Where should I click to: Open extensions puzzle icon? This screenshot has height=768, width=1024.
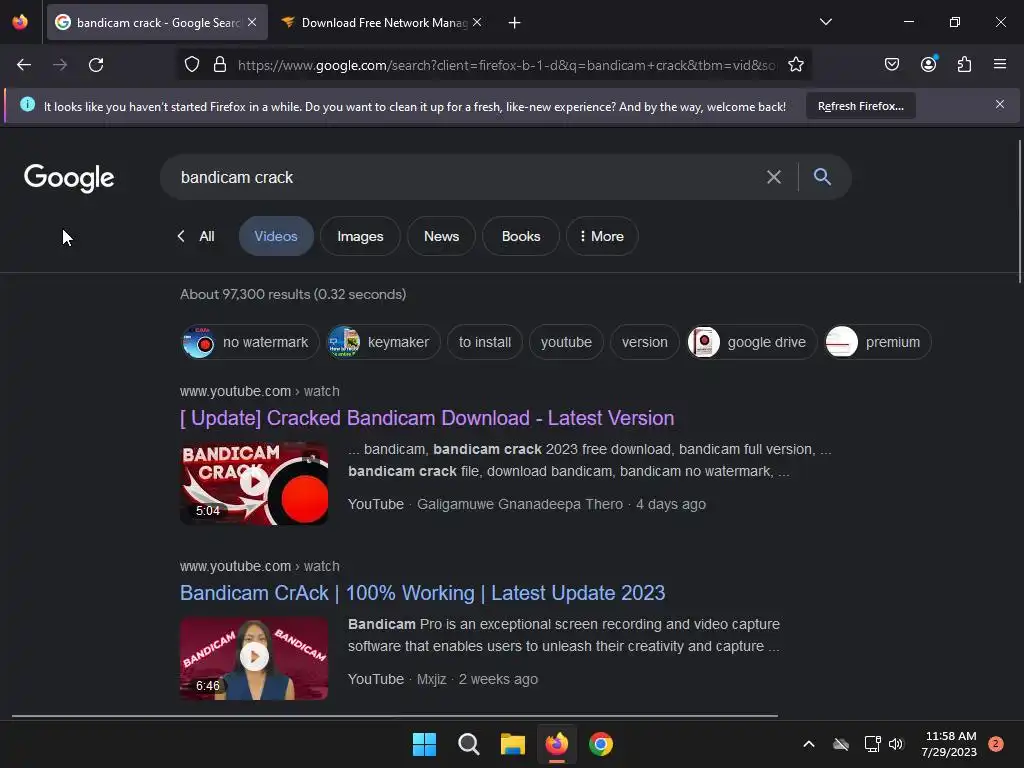pos(965,64)
